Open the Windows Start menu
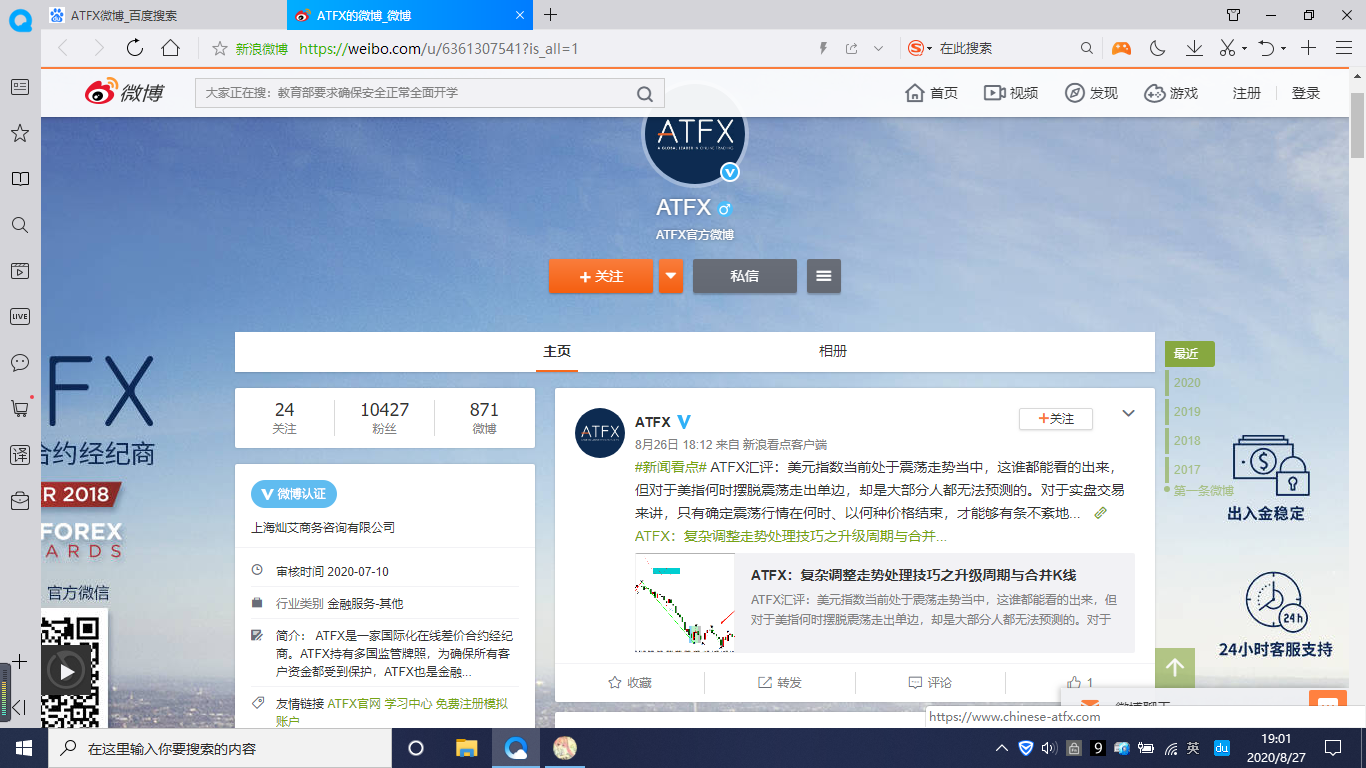Screen dimensions: 1366x768 (x=22, y=748)
